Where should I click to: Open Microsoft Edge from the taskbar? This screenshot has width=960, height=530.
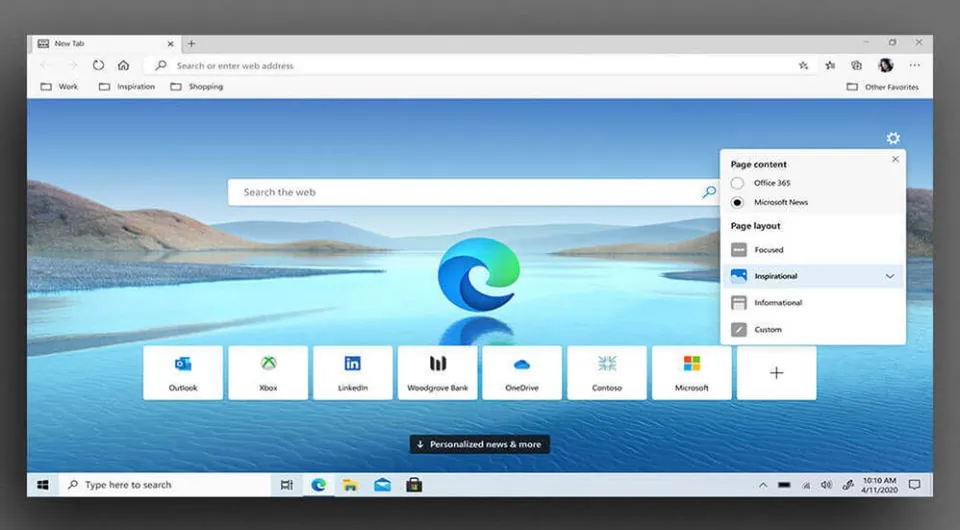click(x=318, y=485)
